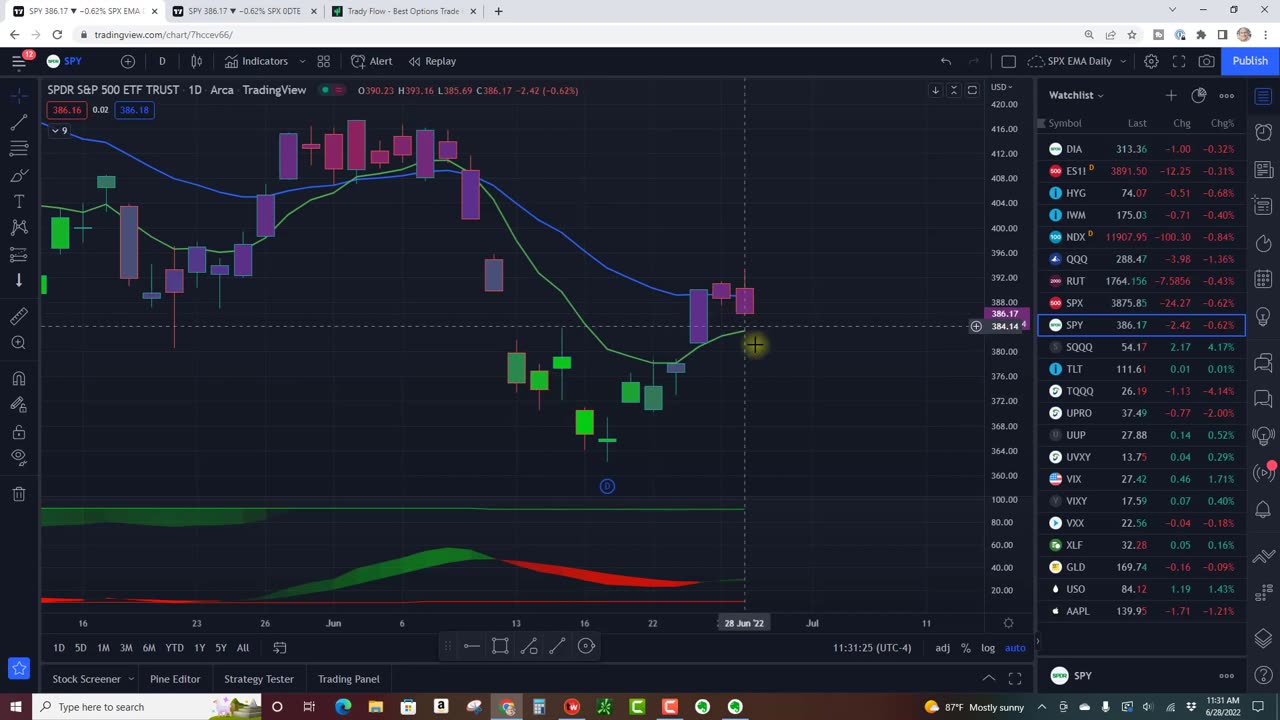Select the trend line drawing tool
The height and width of the screenshot is (720, 1280).
[x=19, y=123]
